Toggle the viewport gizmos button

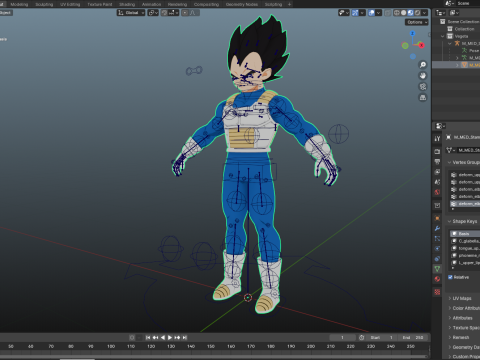pyautogui.click(x=355, y=13)
